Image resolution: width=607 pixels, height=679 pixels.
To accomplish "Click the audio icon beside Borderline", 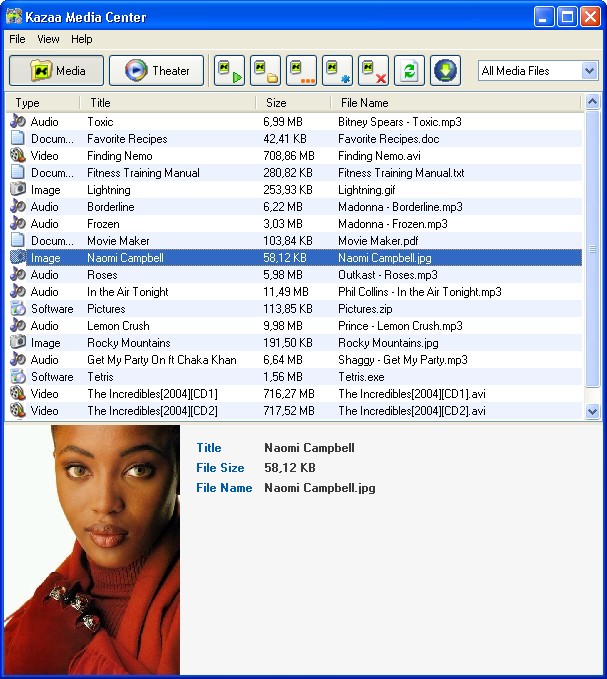I will click(x=18, y=207).
